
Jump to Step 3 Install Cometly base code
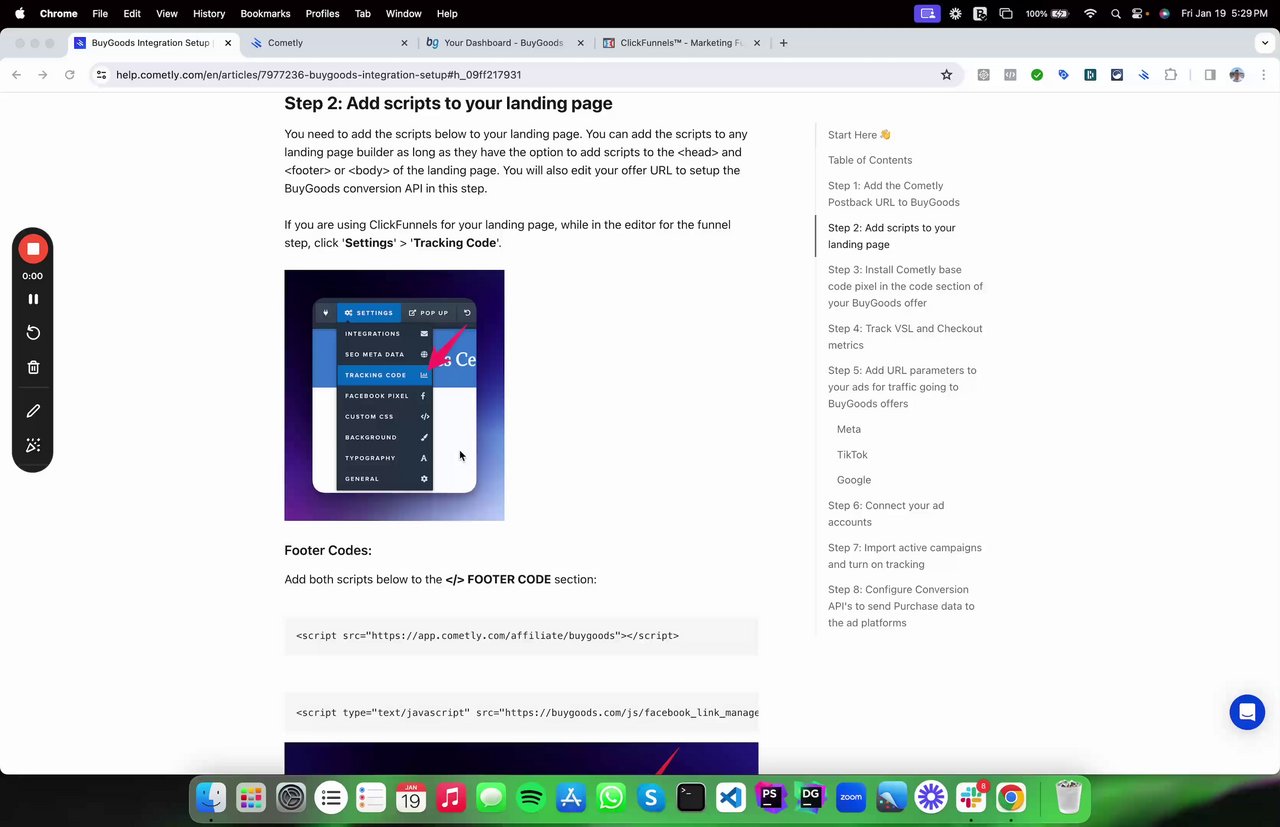[x=905, y=286]
